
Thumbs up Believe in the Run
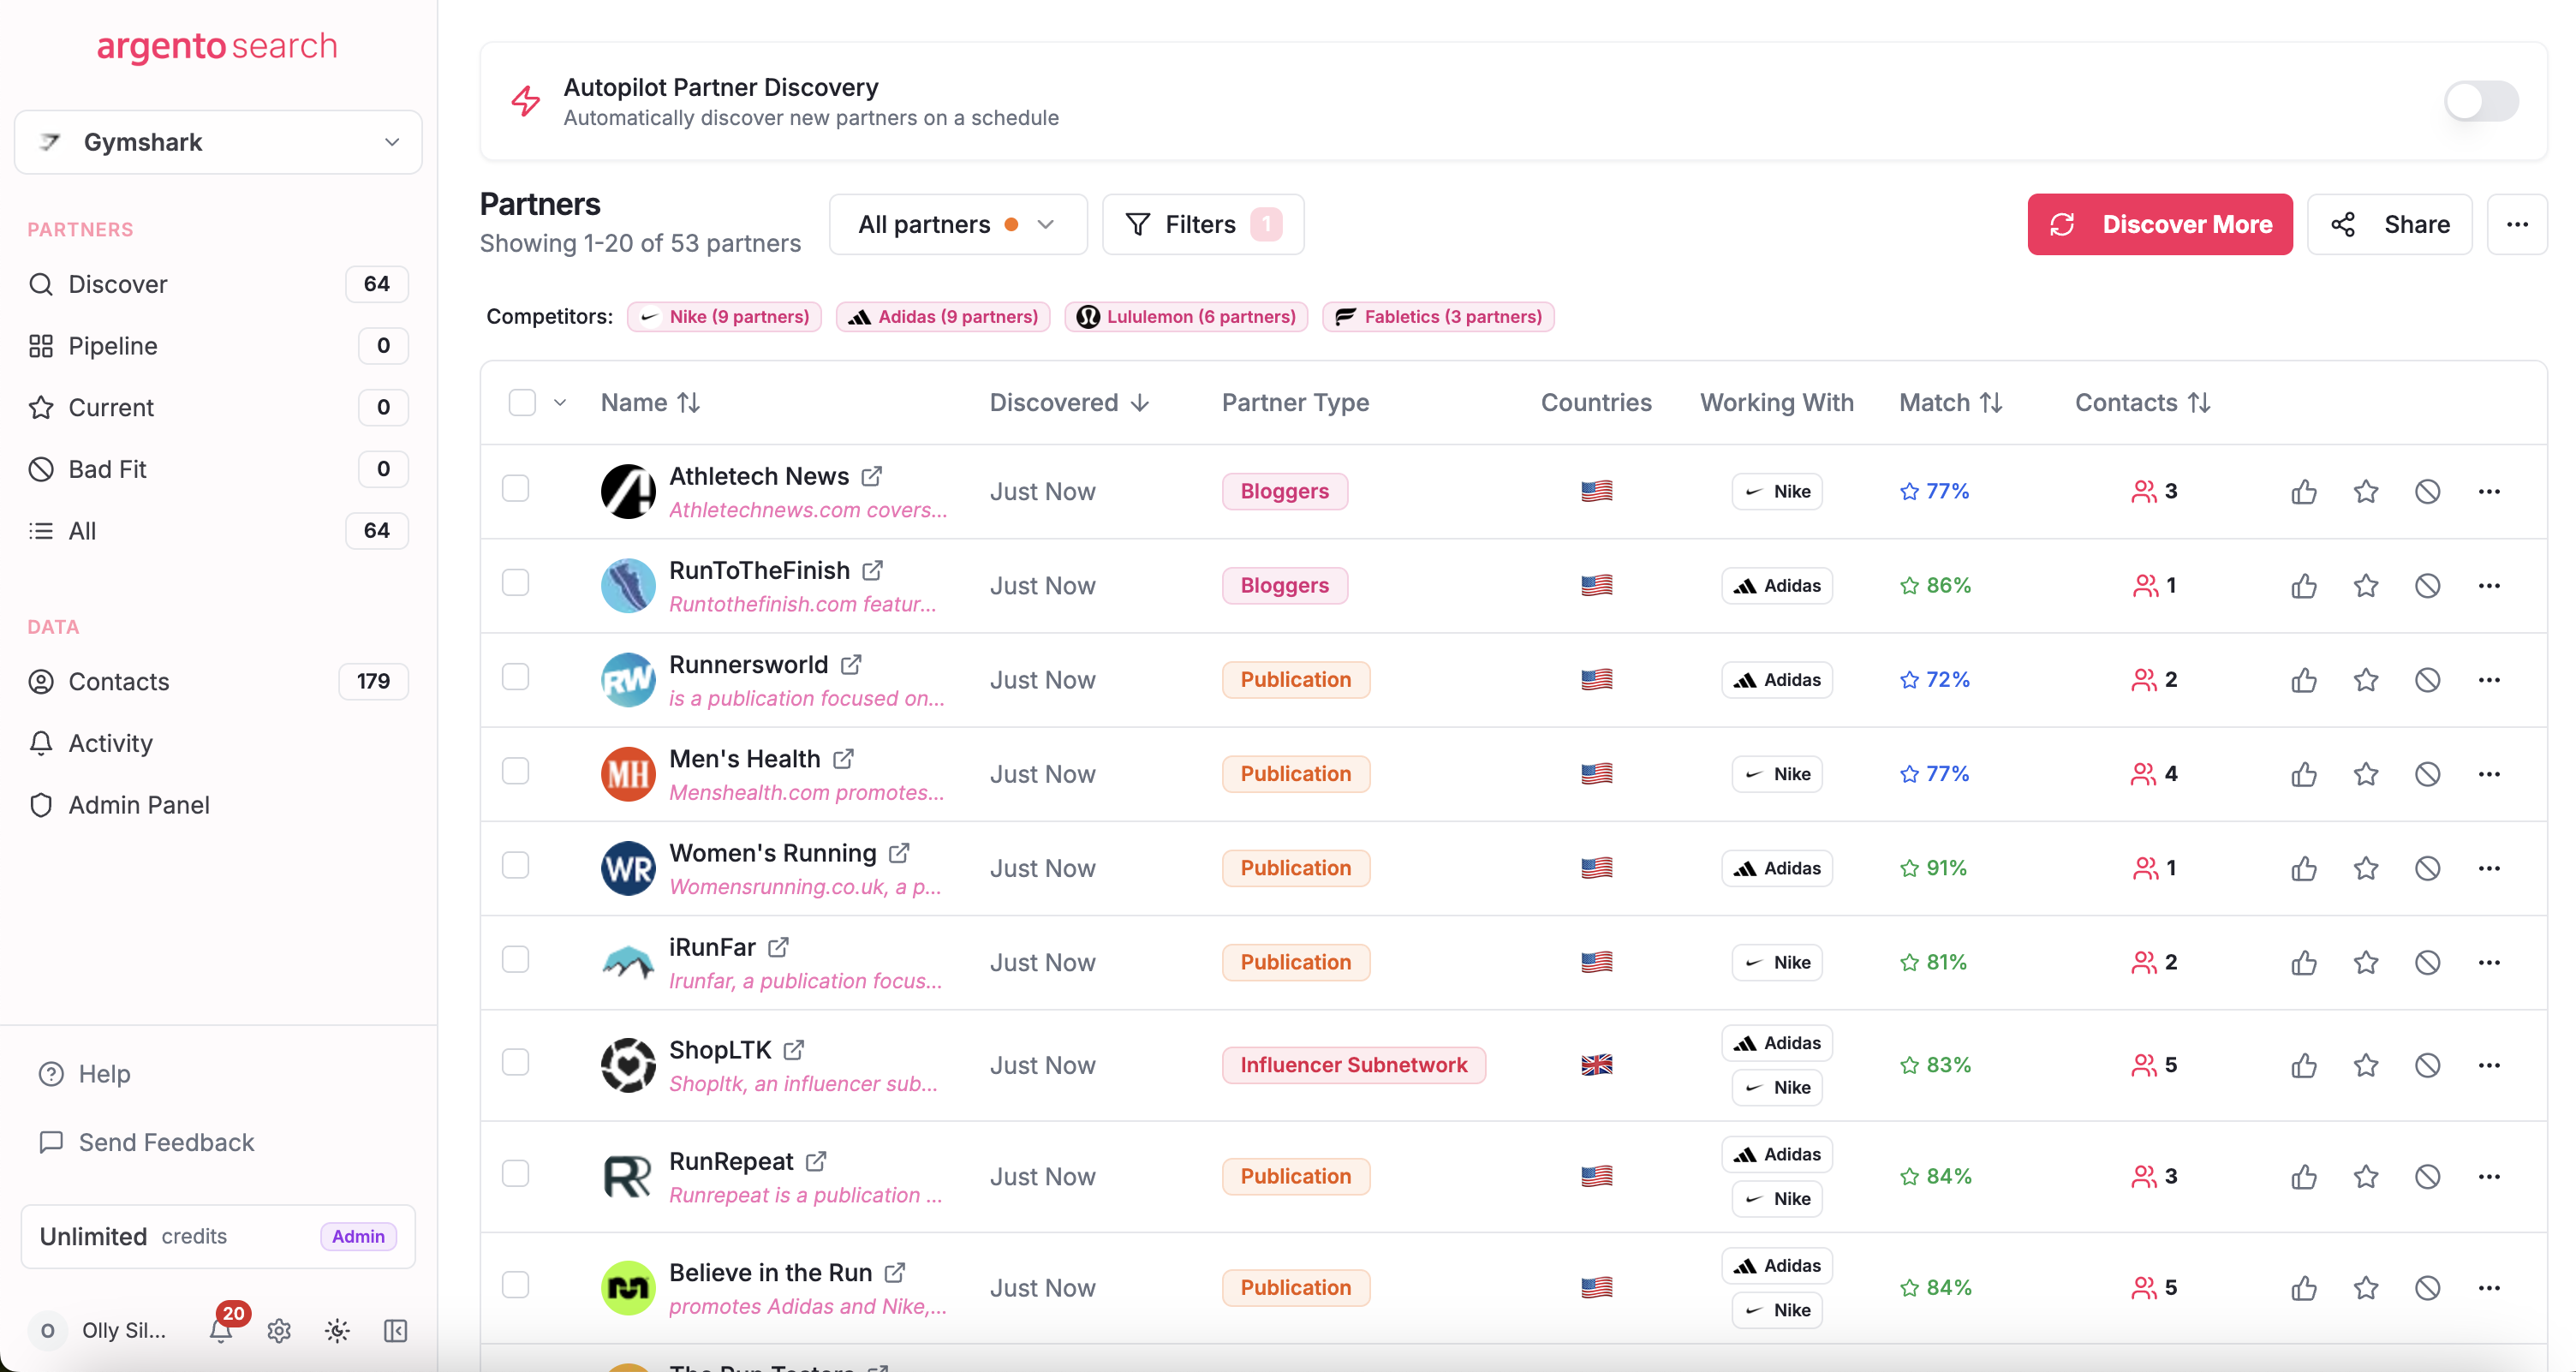[2304, 1288]
